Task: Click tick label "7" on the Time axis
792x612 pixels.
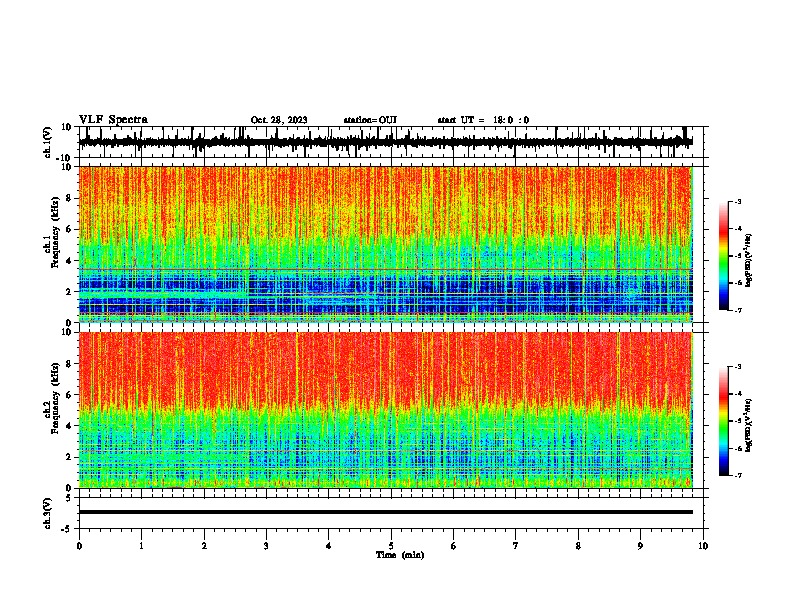Action: pos(516,546)
